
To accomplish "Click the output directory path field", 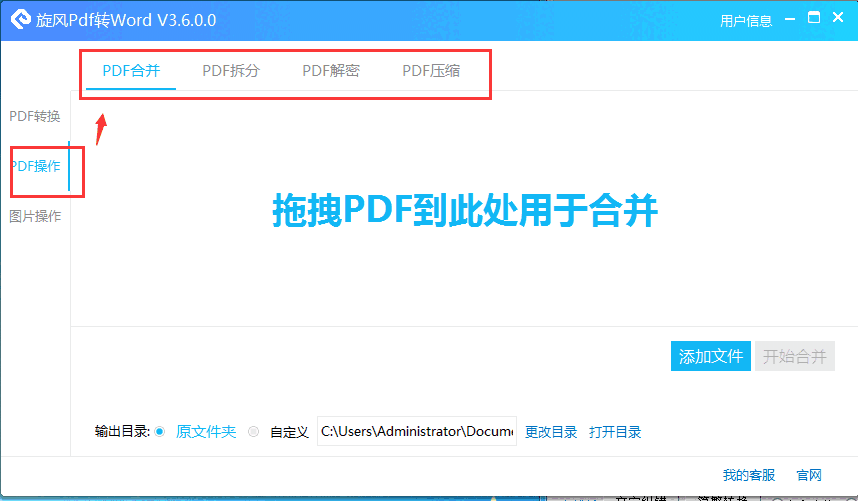I will (x=416, y=432).
